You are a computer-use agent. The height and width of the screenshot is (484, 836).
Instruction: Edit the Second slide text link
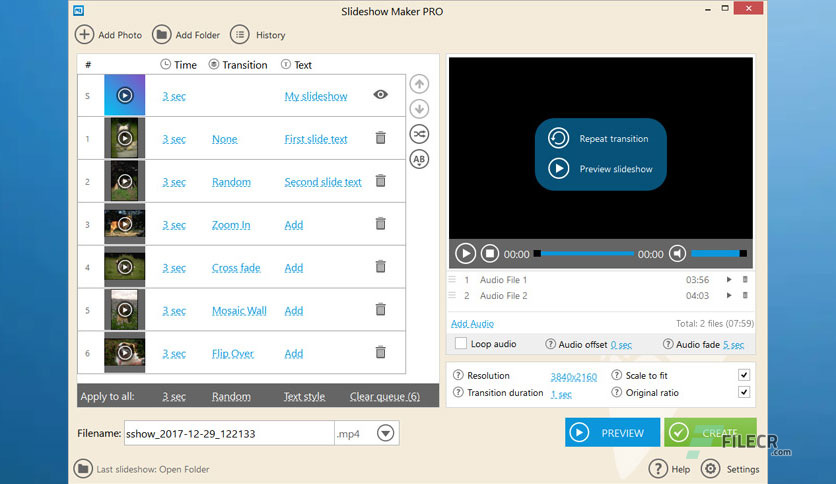point(323,182)
